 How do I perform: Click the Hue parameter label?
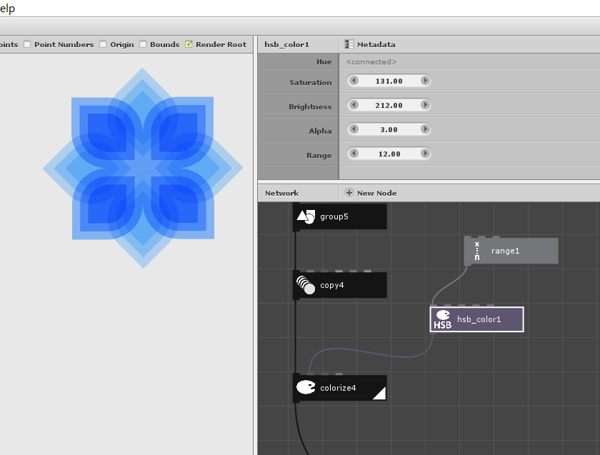click(324, 62)
